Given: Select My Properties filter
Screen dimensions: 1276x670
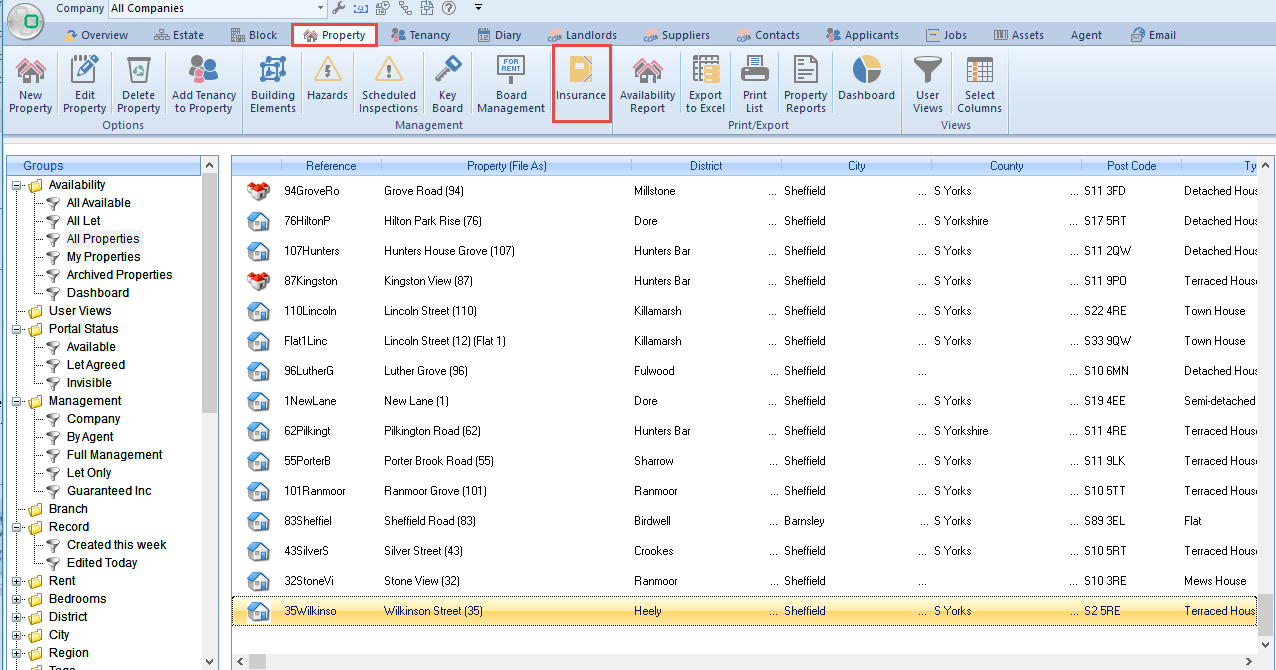Looking at the screenshot, I should 103,257.
